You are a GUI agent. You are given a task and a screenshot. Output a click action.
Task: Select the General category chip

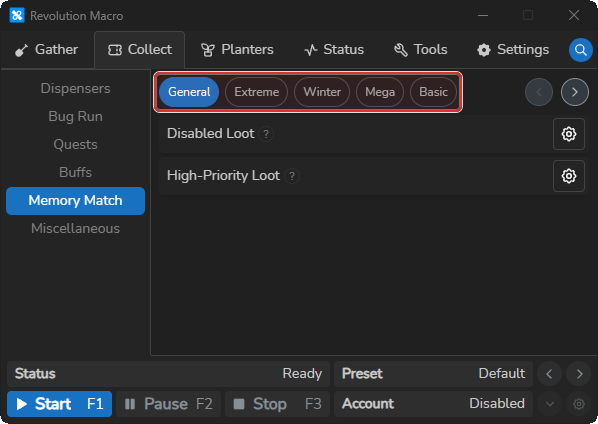189,92
